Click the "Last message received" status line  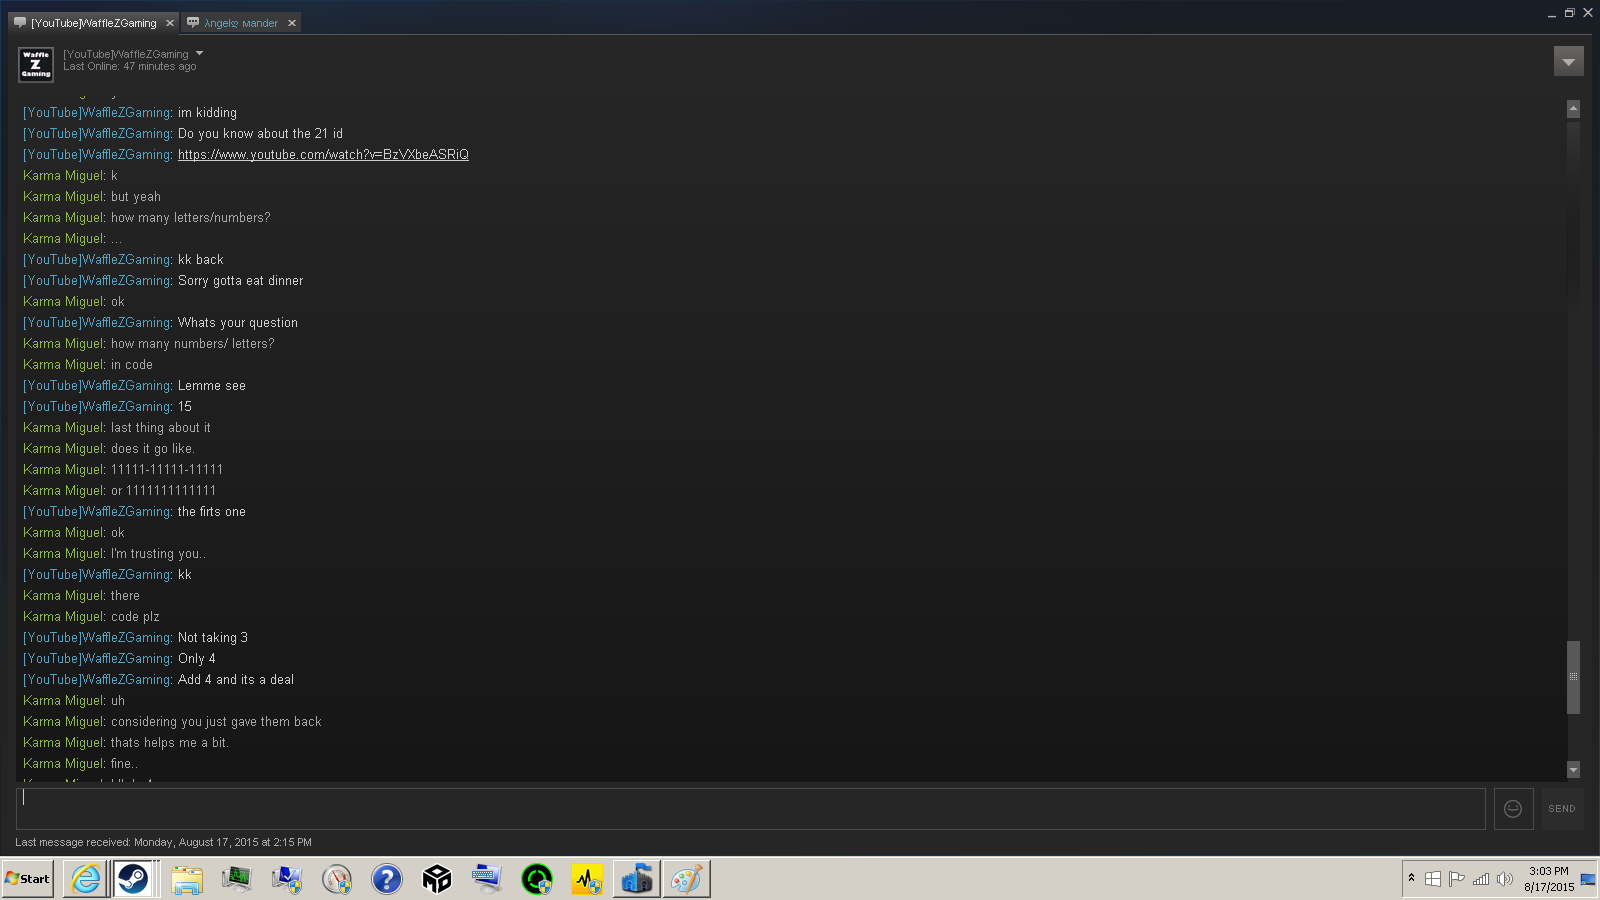tap(163, 842)
